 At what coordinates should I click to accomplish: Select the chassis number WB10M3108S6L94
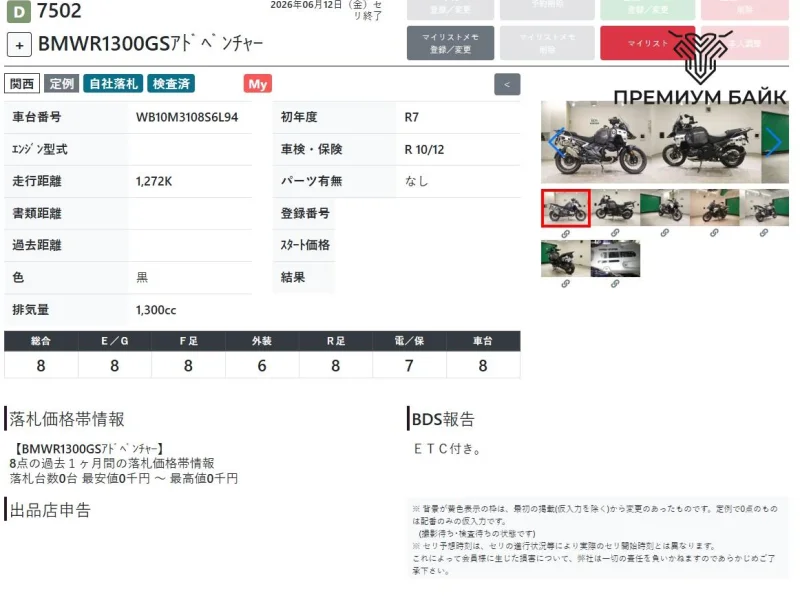click(x=187, y=117)
